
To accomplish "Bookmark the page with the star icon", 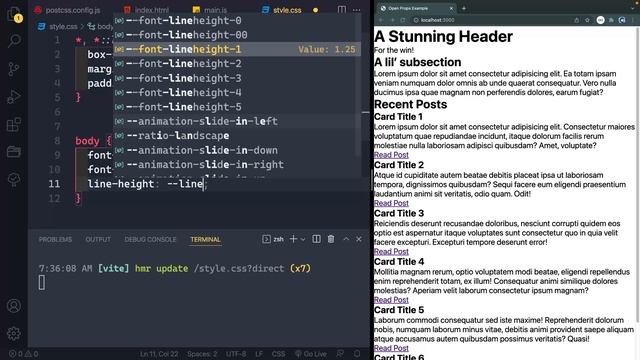I will click(x=587, y=20).
